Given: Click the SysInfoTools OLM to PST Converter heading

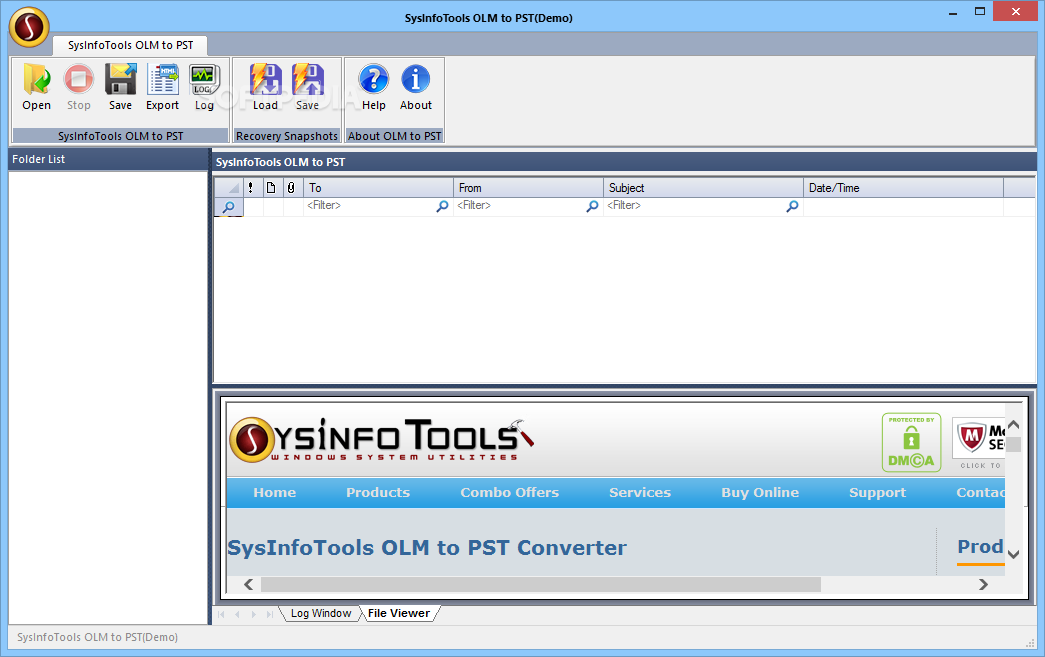Looking at the screenshot, I should (x=427, y=548).
